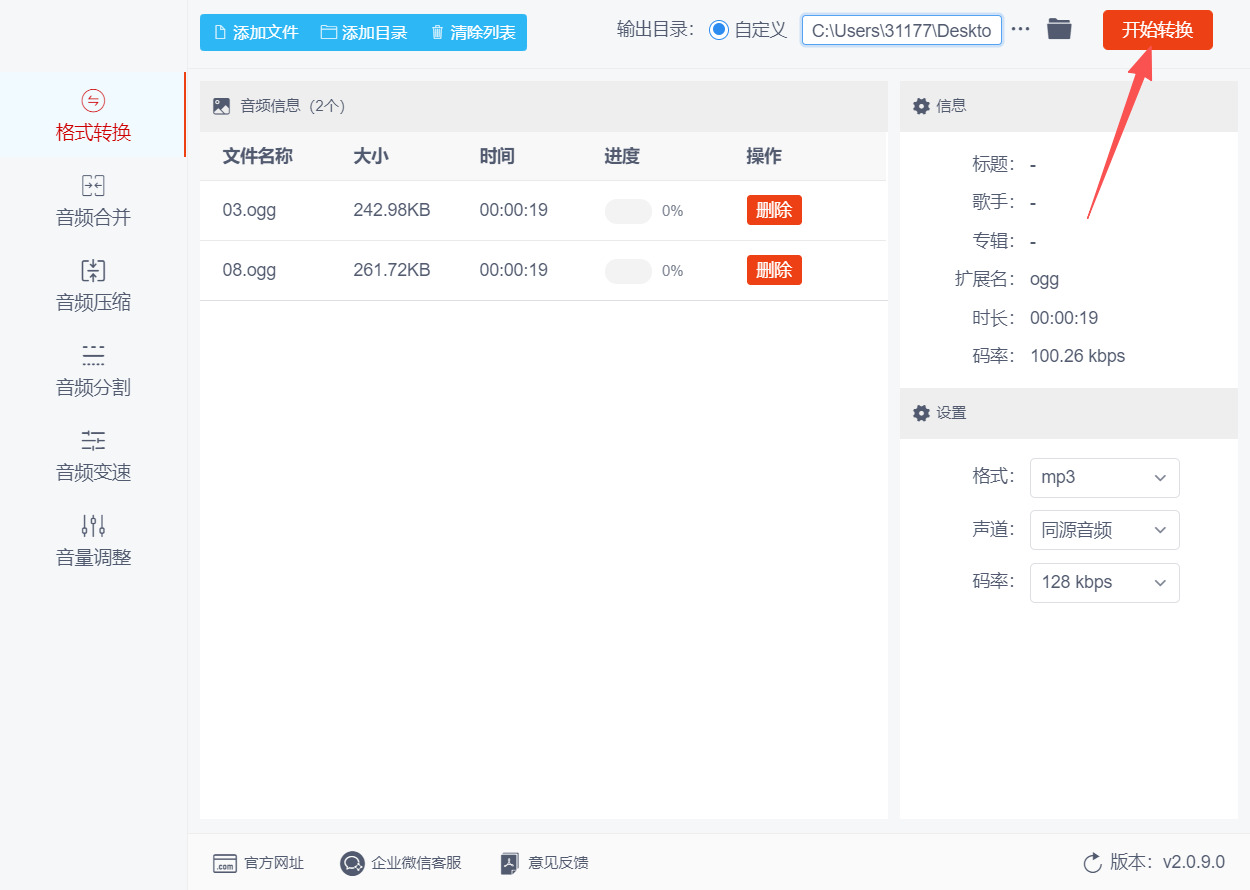Viewport: 1250px width, 890px height.
Task: Select 音频变速 audio speed change
Action: pyautogui.click(x=93, y=455)
